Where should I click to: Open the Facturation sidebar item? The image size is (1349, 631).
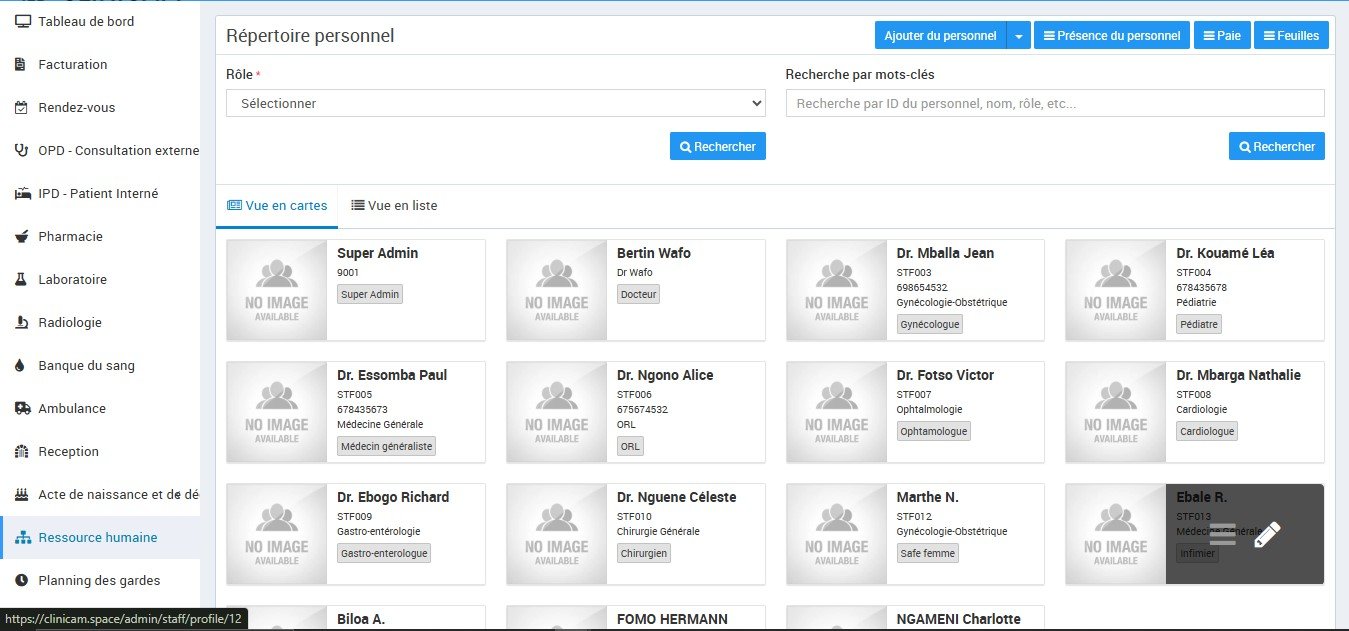(x=72, y=64)
